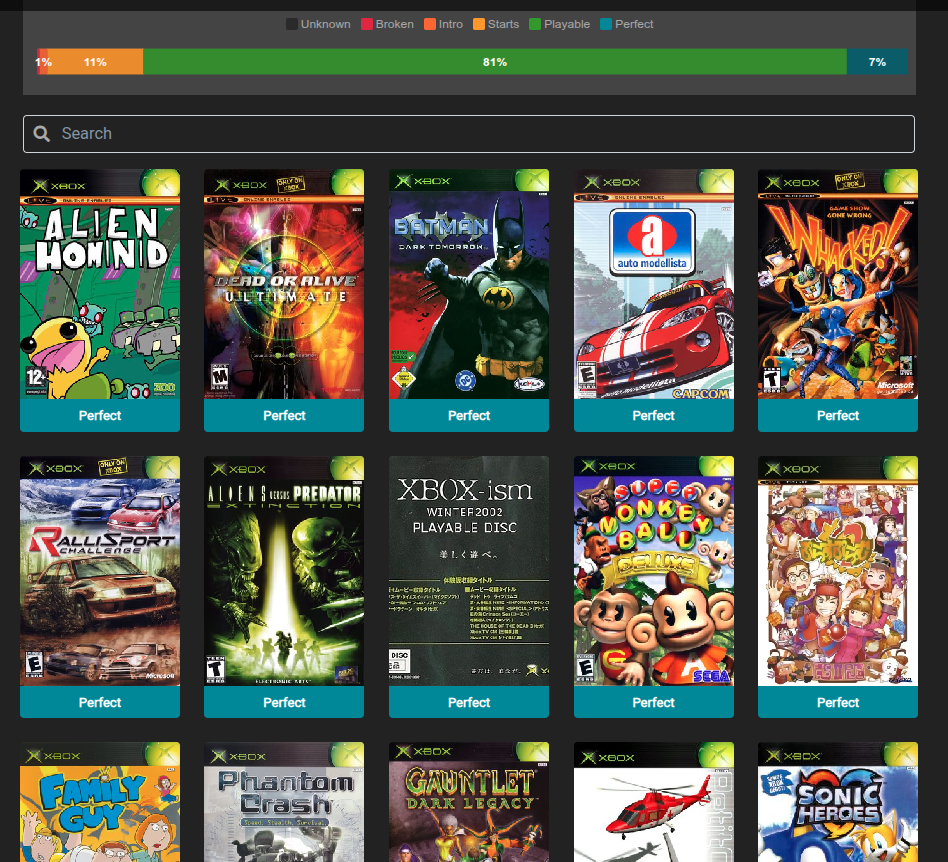Click the teal 7% bar segment

pyautogui.click(x=877, y=62)
